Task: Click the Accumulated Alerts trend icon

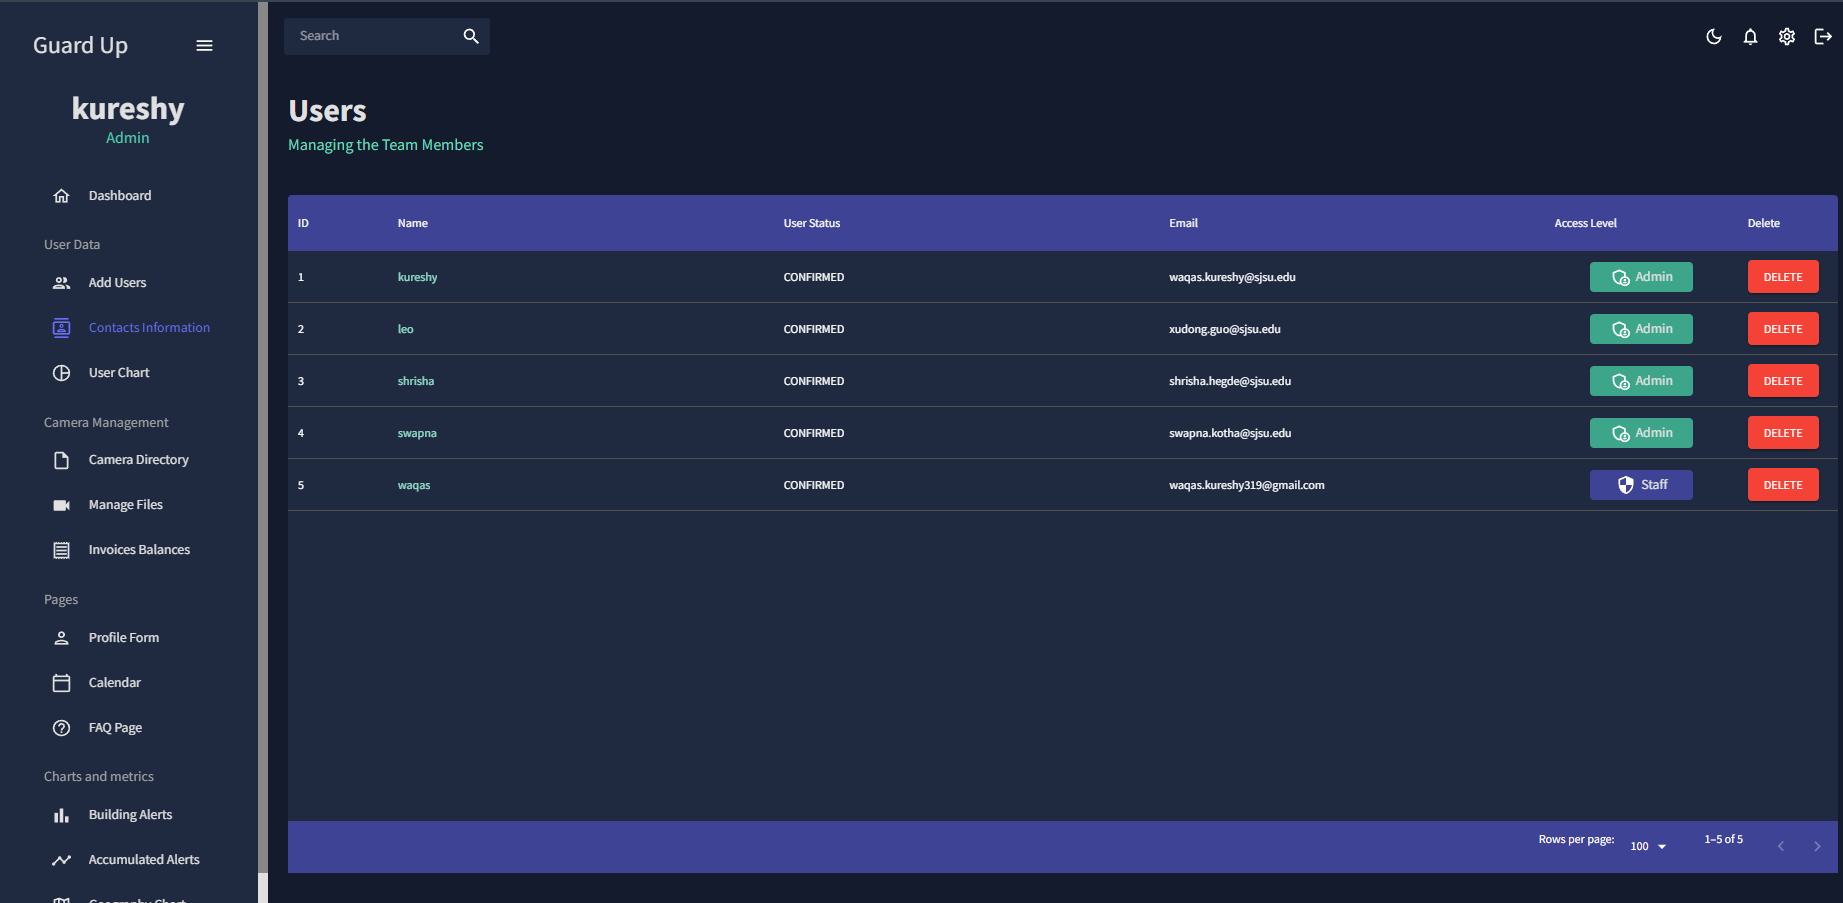Action: tap(61, 859)
